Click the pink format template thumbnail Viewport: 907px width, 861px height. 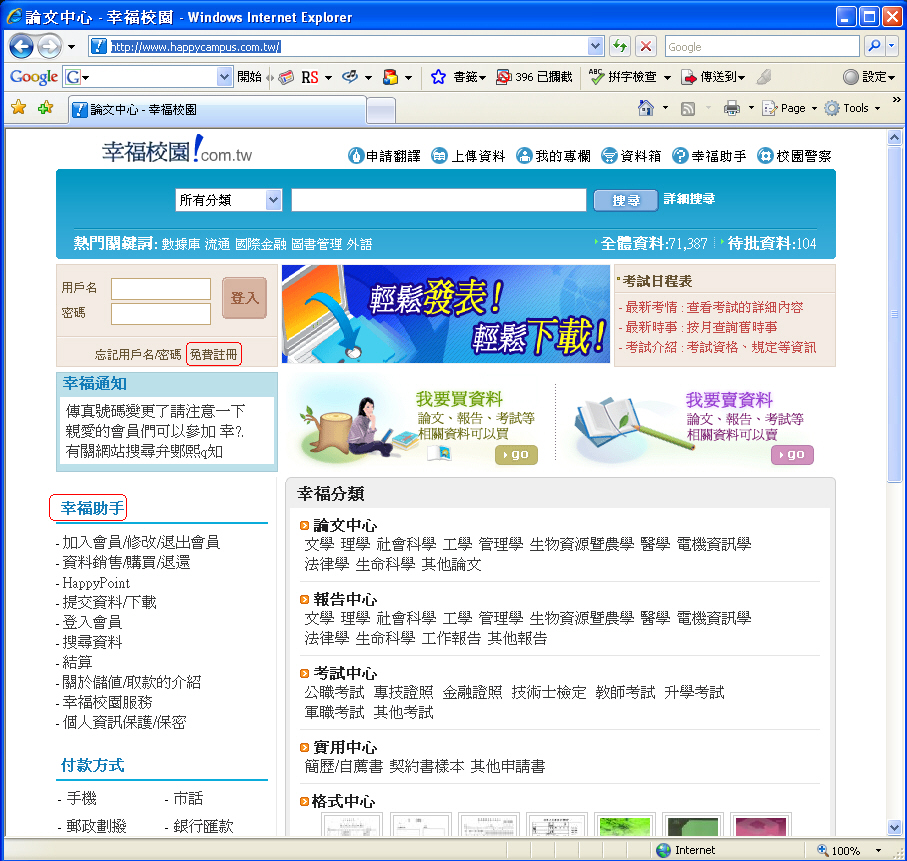click(x=761, y=826)
